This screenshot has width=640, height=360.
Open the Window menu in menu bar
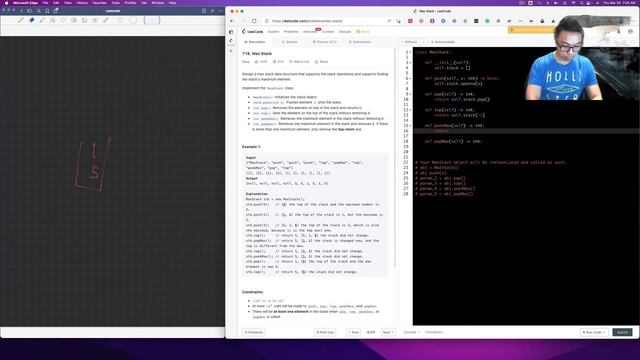point(158,2)
